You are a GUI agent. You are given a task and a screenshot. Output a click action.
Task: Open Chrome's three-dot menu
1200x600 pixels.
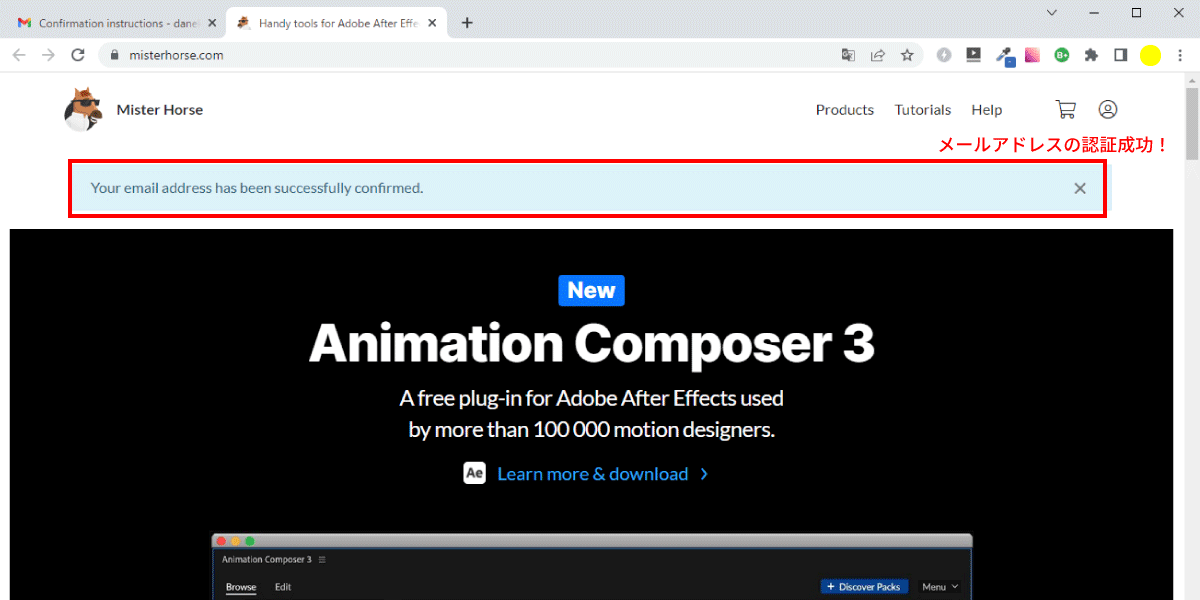click(1180, 55)
